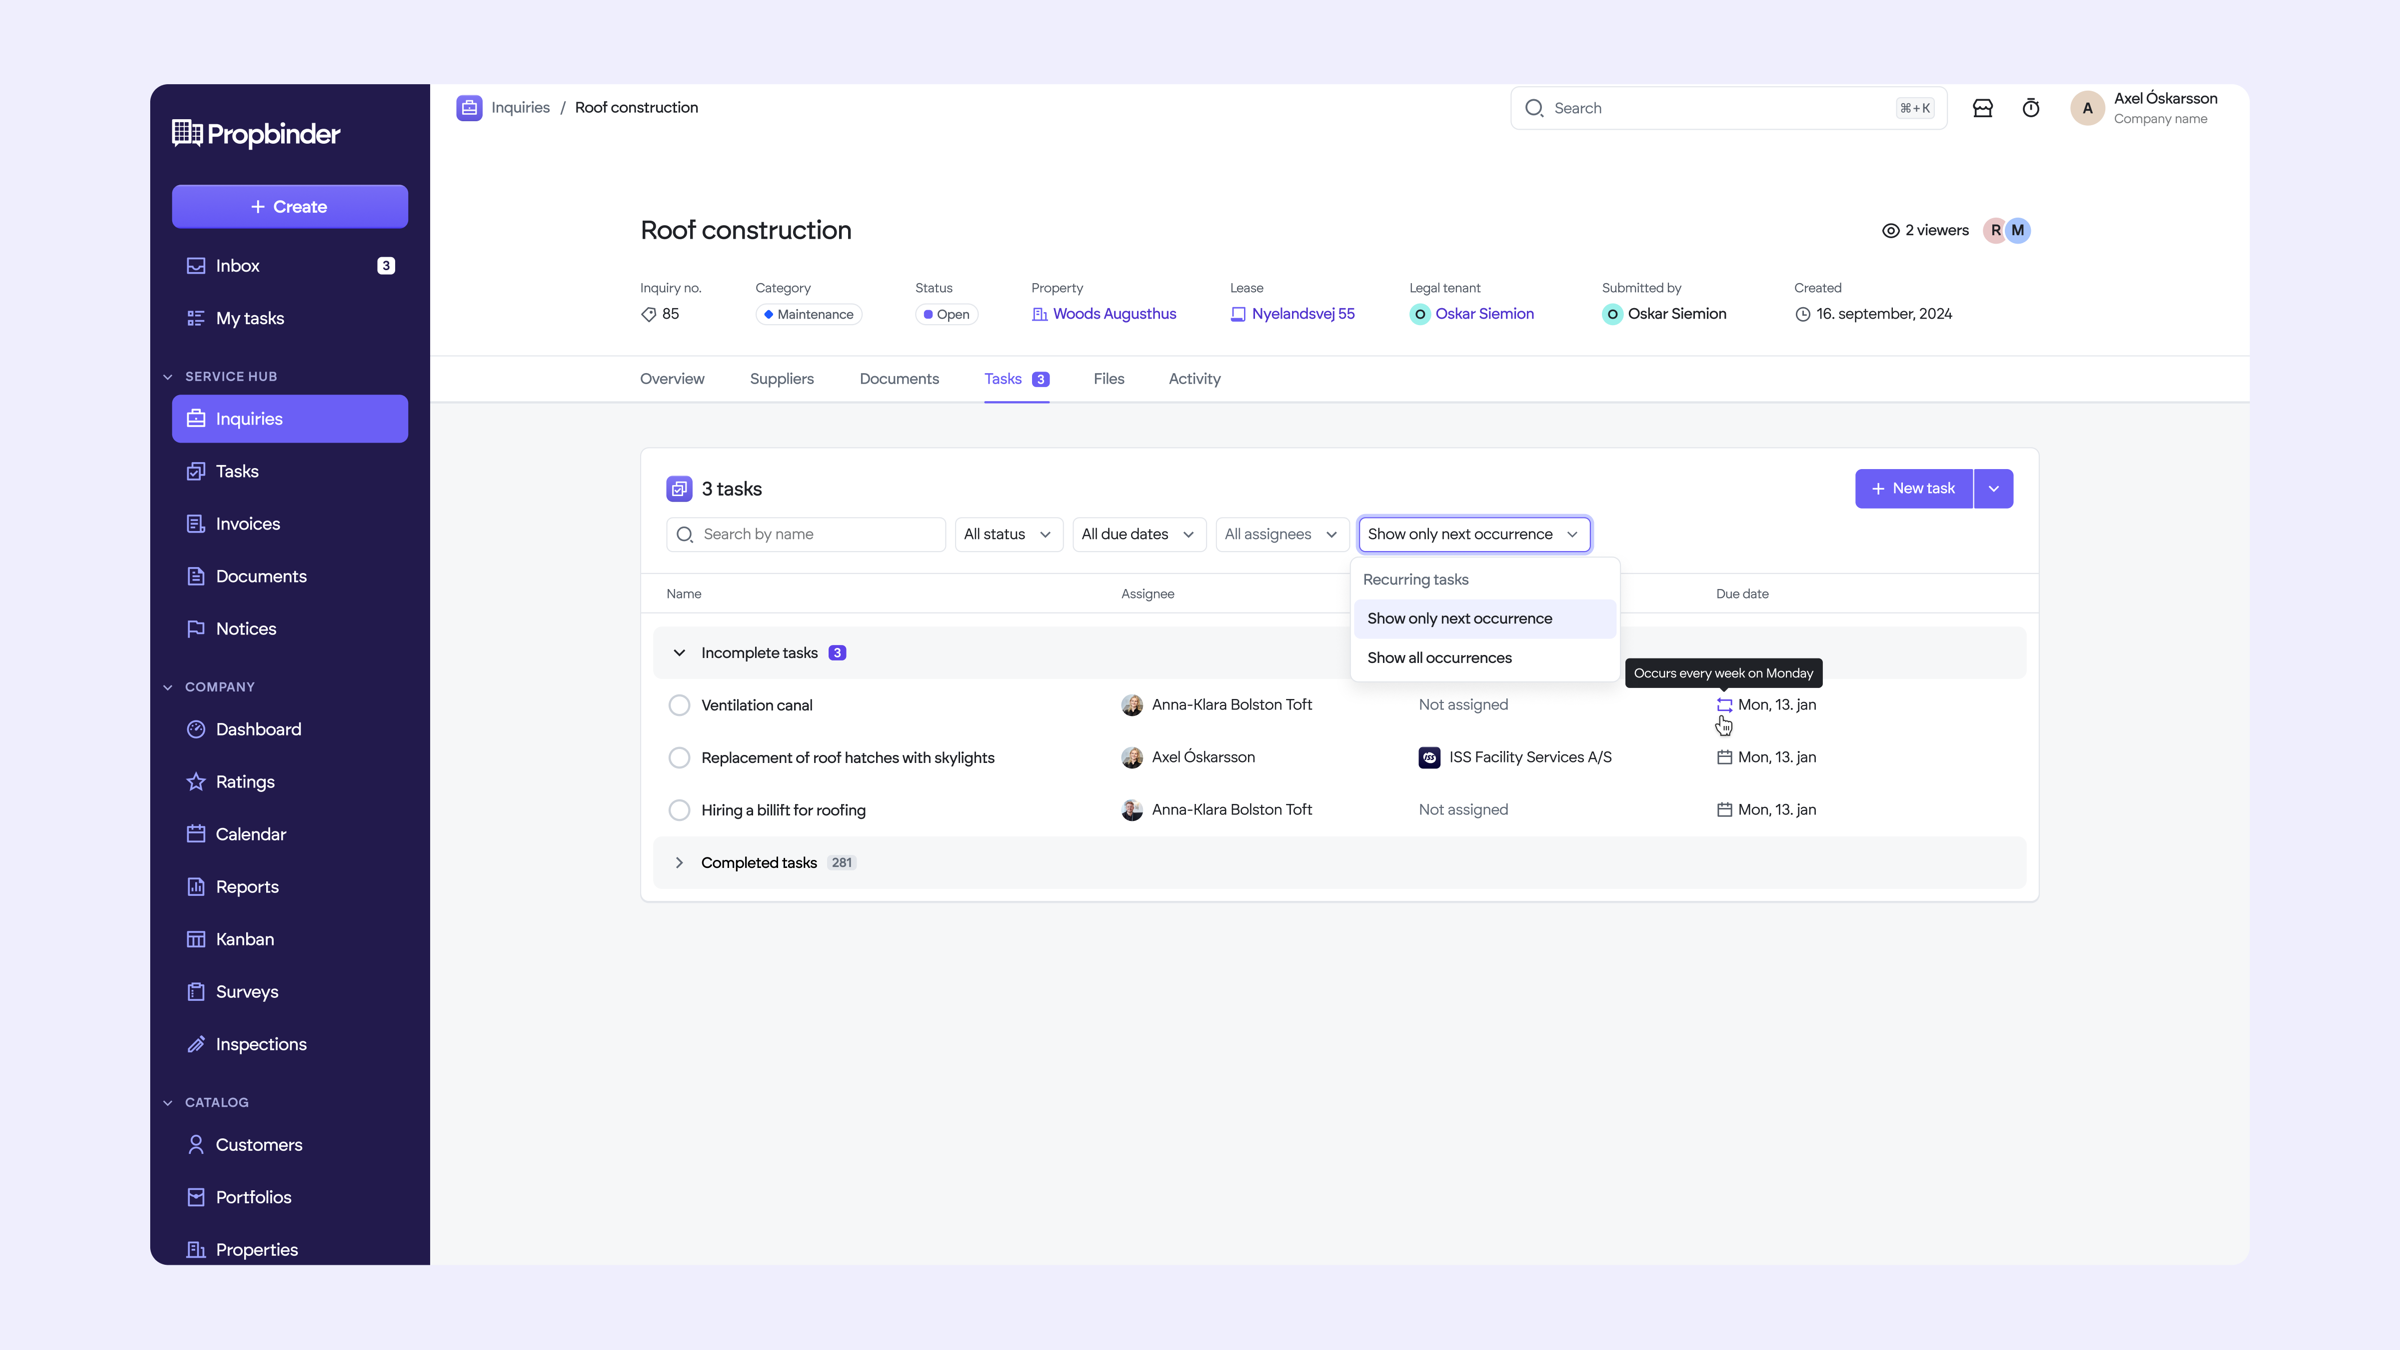The width and height of the screenshot is (2400, 1350).
Task: Go to Tasks in Service Hub
Action: click(290, 471)
